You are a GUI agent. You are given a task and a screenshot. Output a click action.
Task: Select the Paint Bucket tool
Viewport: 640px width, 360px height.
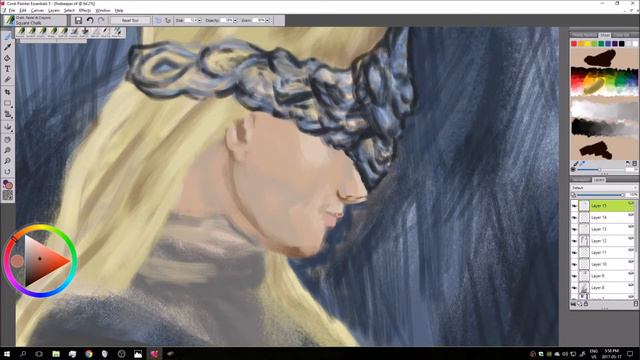(7, 58)
